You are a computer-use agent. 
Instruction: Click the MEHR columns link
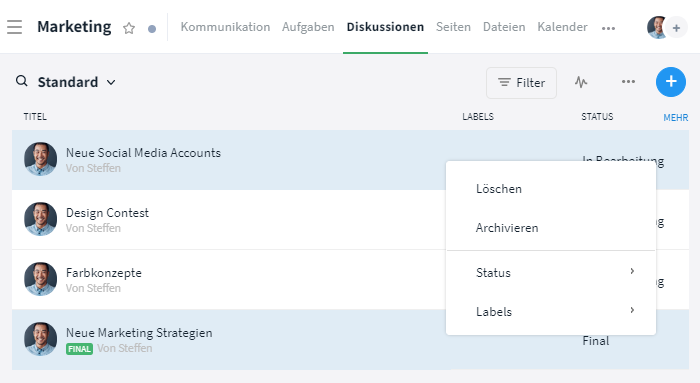coord(675,118)
